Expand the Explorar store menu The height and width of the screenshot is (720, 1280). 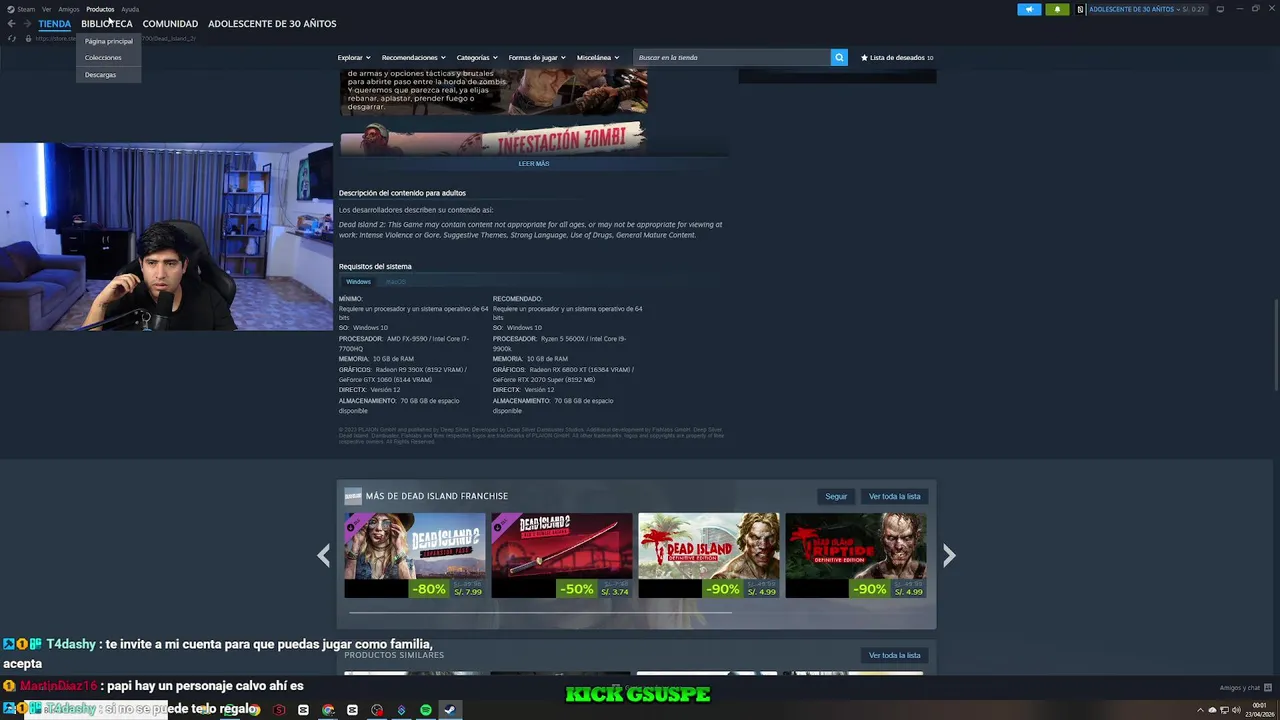pos(353,57)
